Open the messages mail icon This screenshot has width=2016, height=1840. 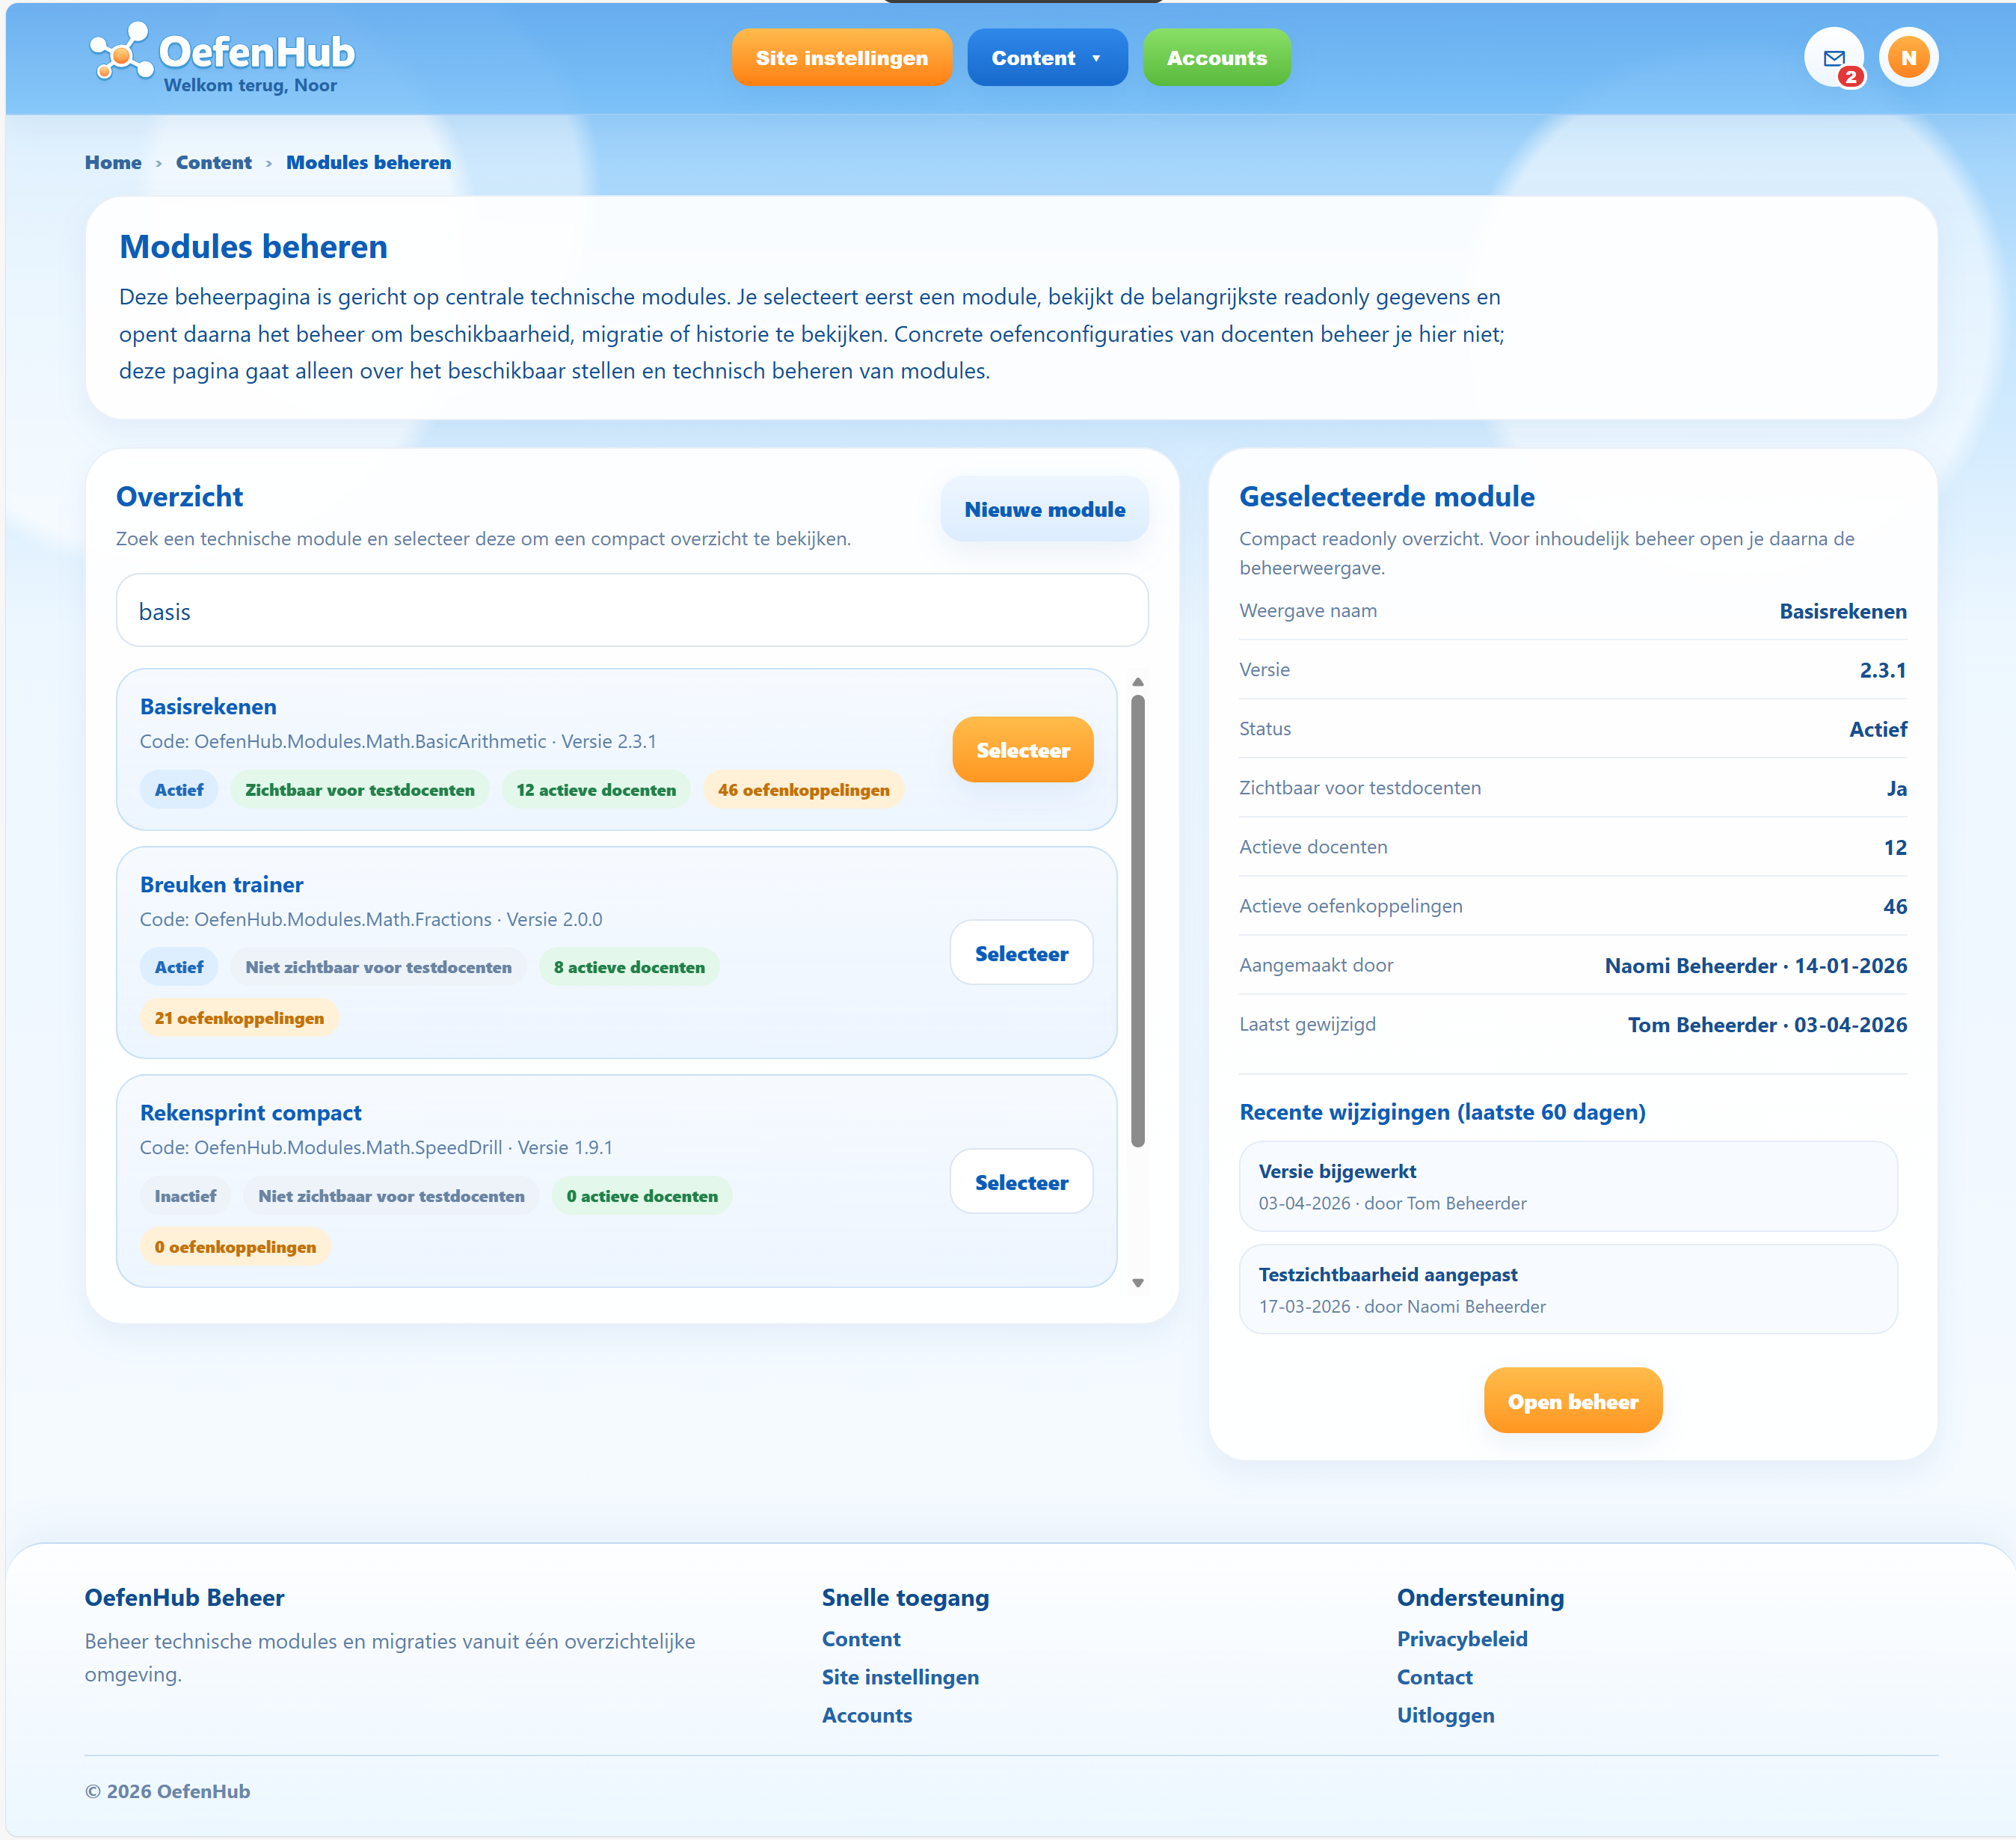pyautogui.click(x=1833, y=58)
